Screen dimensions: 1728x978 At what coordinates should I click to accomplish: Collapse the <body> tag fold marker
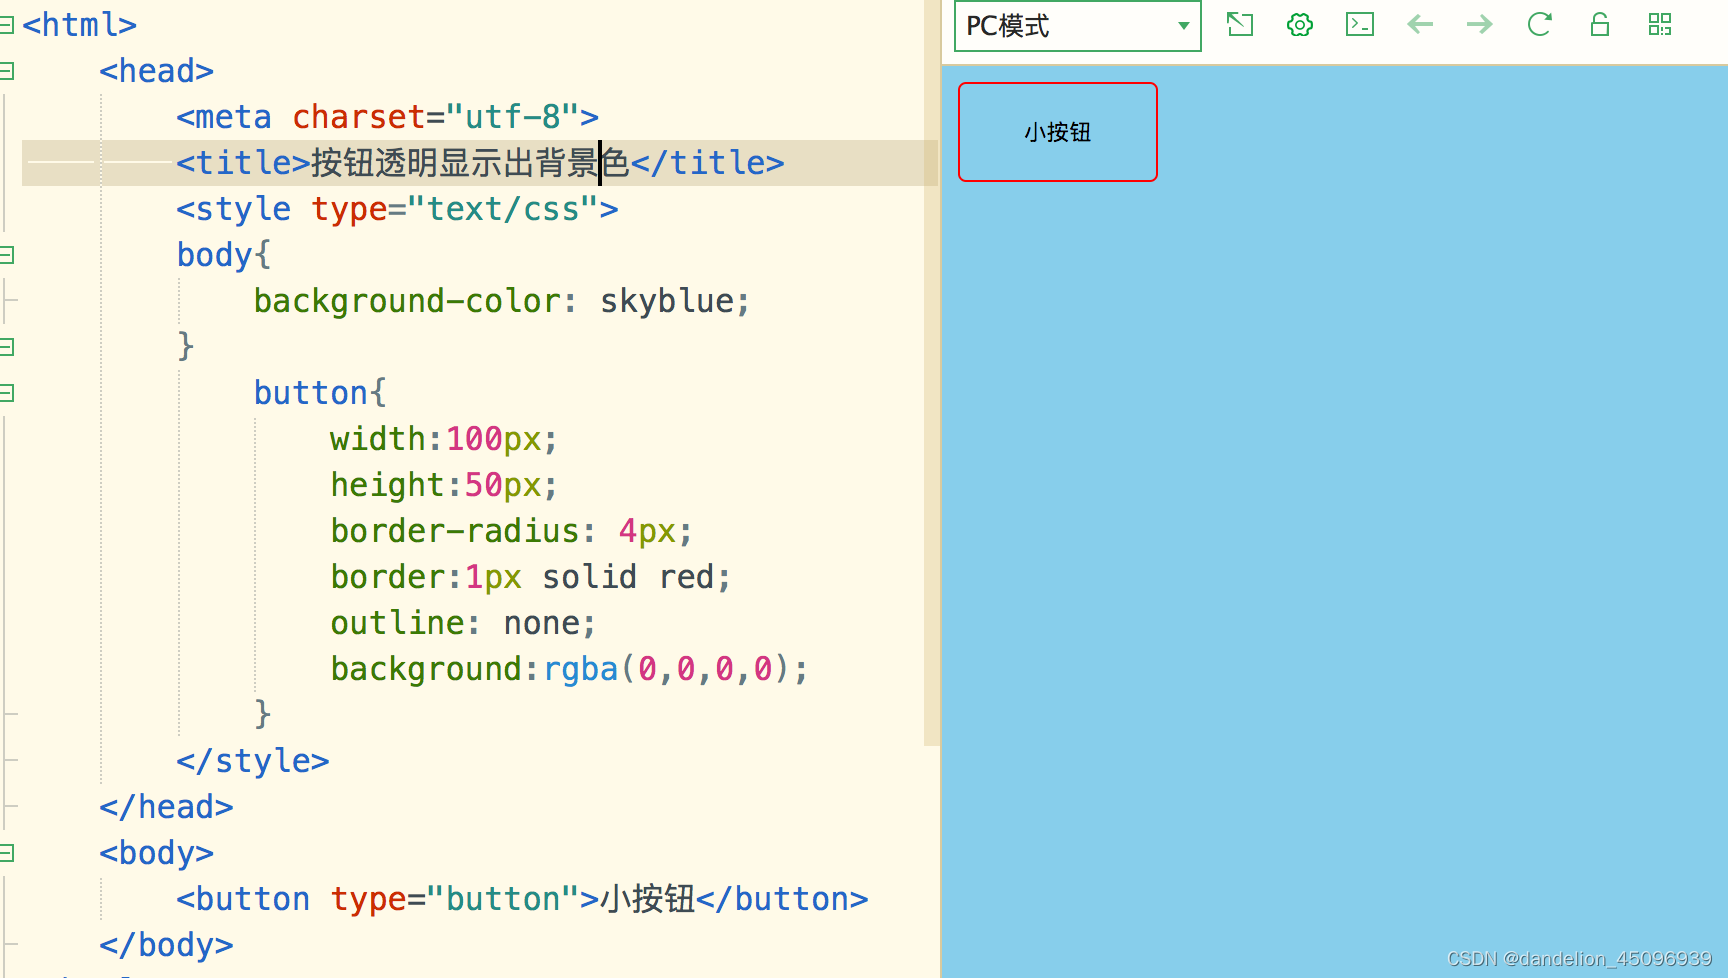[x=6, y=853]
